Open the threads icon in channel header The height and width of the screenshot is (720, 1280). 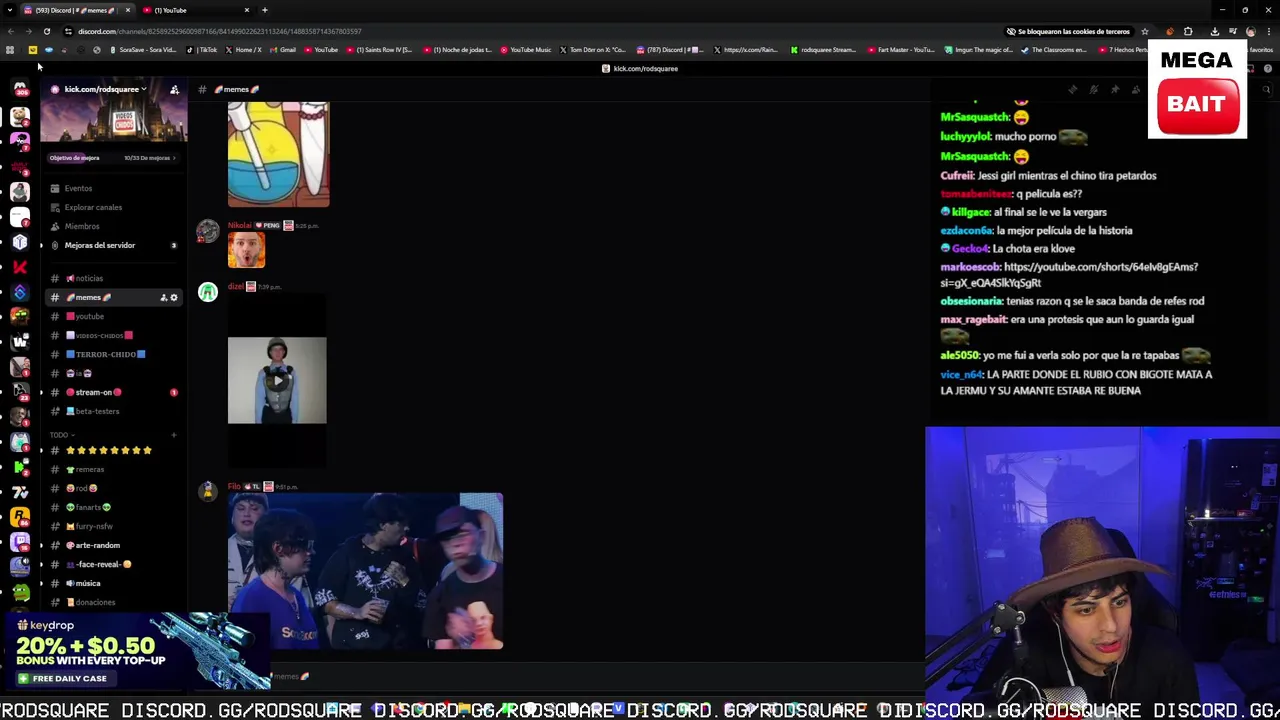(1072, 89)
